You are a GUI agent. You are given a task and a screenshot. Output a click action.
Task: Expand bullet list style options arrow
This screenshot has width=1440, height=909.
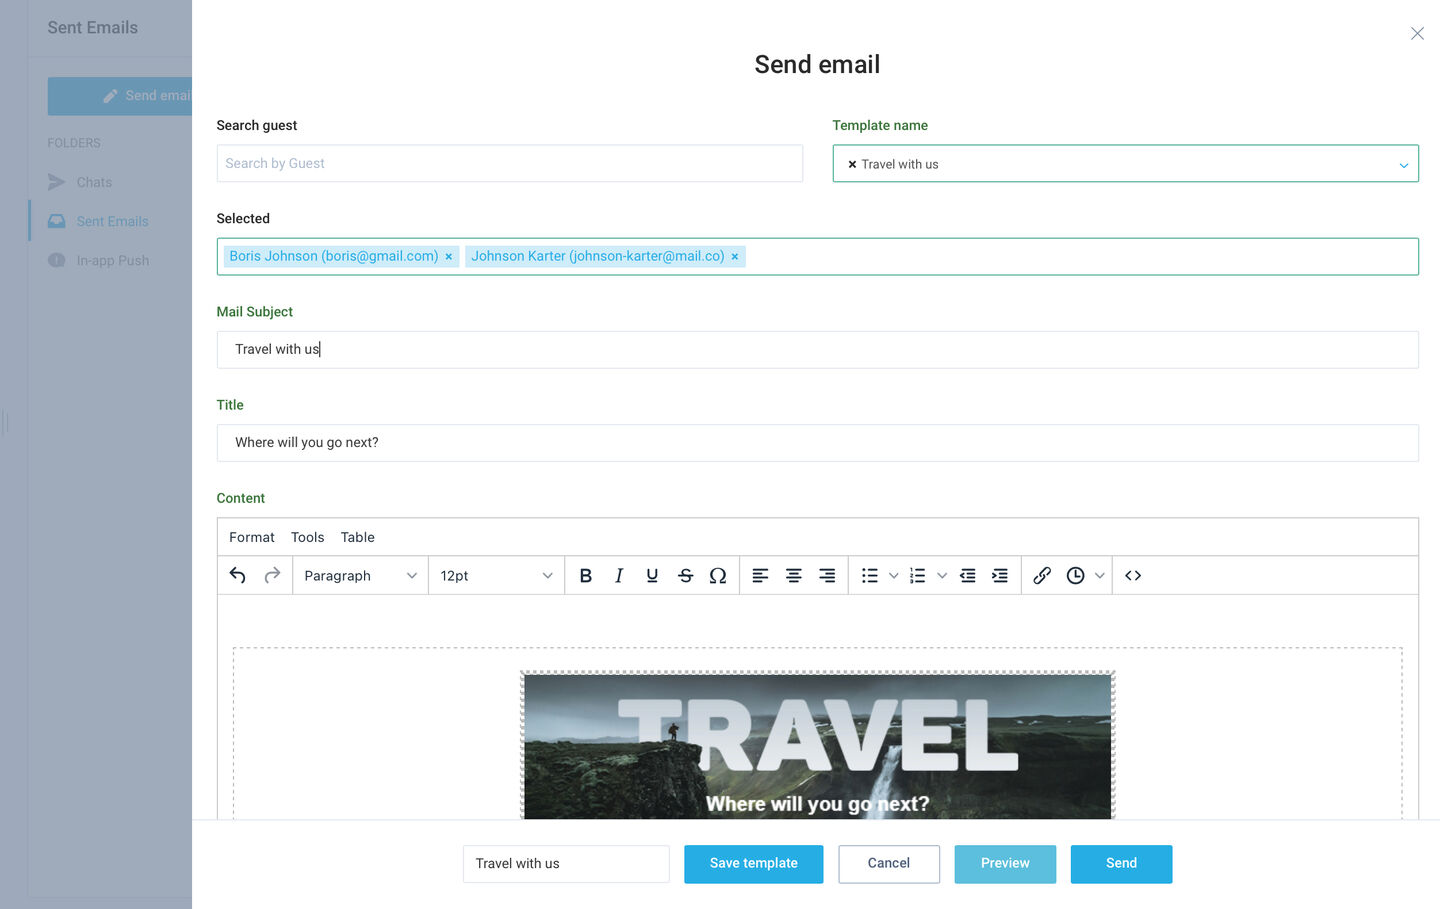point(893,575)
